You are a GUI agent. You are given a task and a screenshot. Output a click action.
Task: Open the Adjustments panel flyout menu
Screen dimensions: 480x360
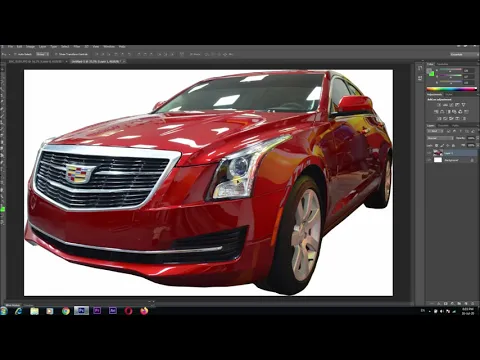pos(478,95)
